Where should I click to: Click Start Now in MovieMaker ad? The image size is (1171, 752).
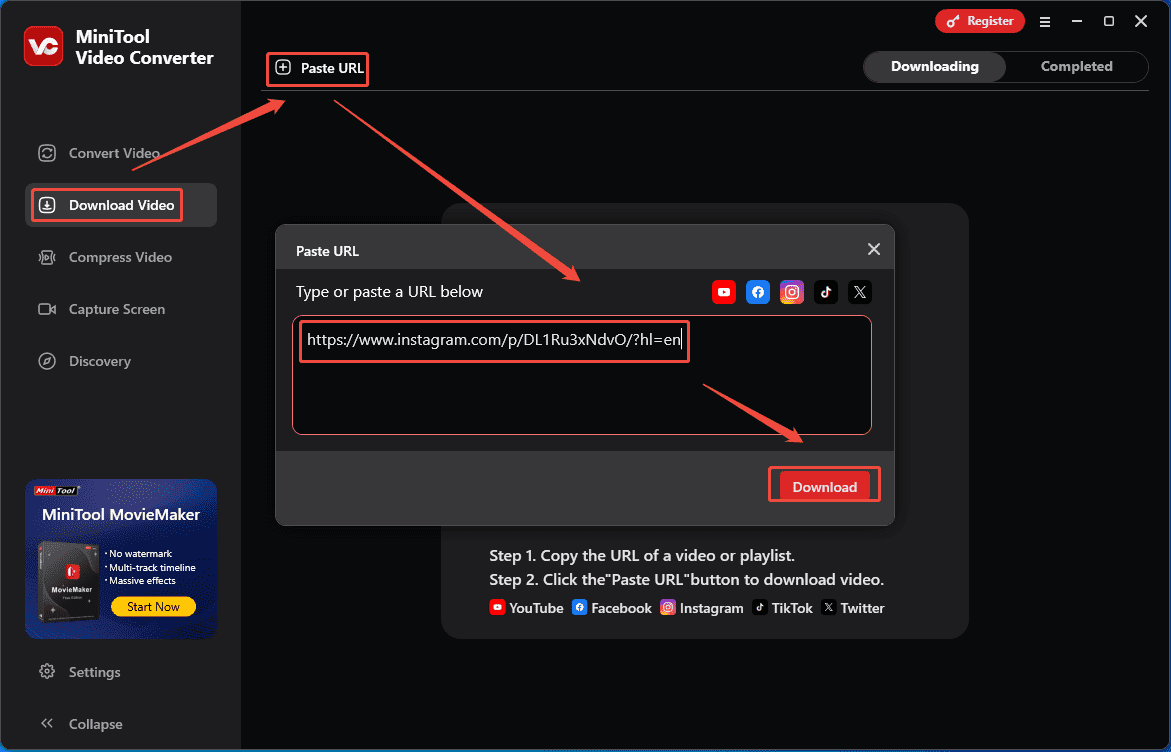(154, 606)
